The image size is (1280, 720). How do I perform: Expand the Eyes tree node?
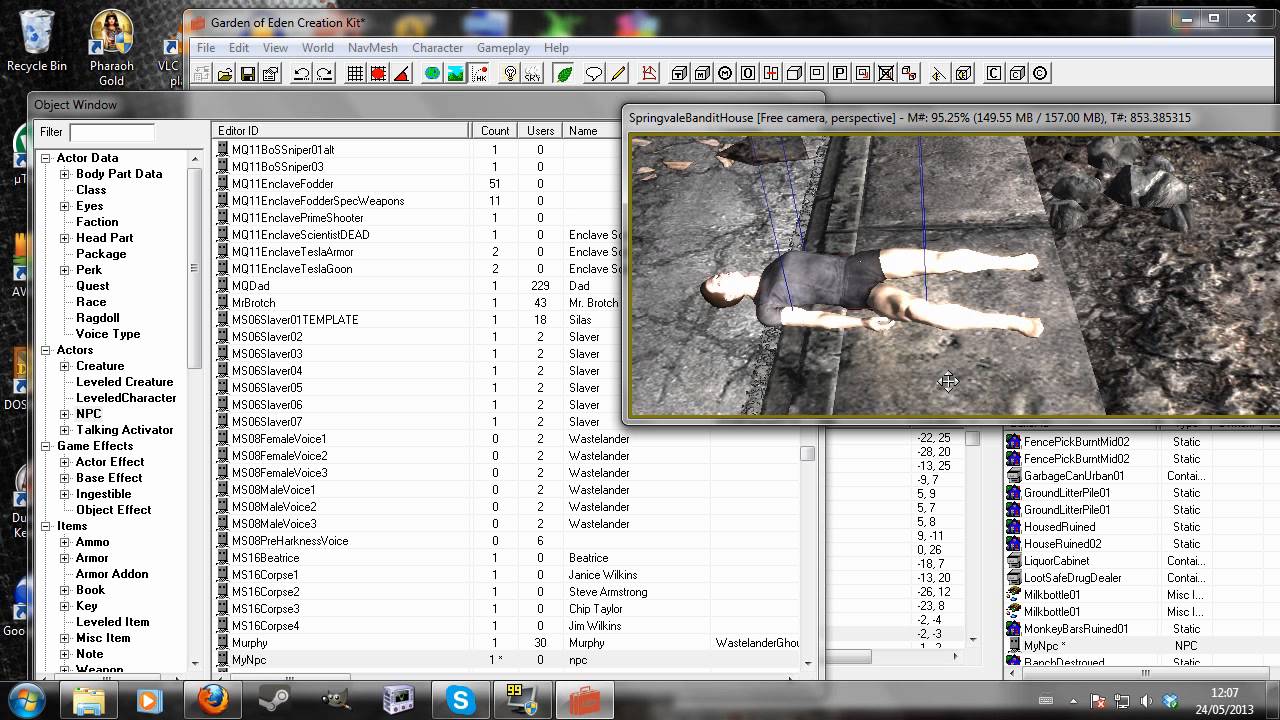click(65, 206)
